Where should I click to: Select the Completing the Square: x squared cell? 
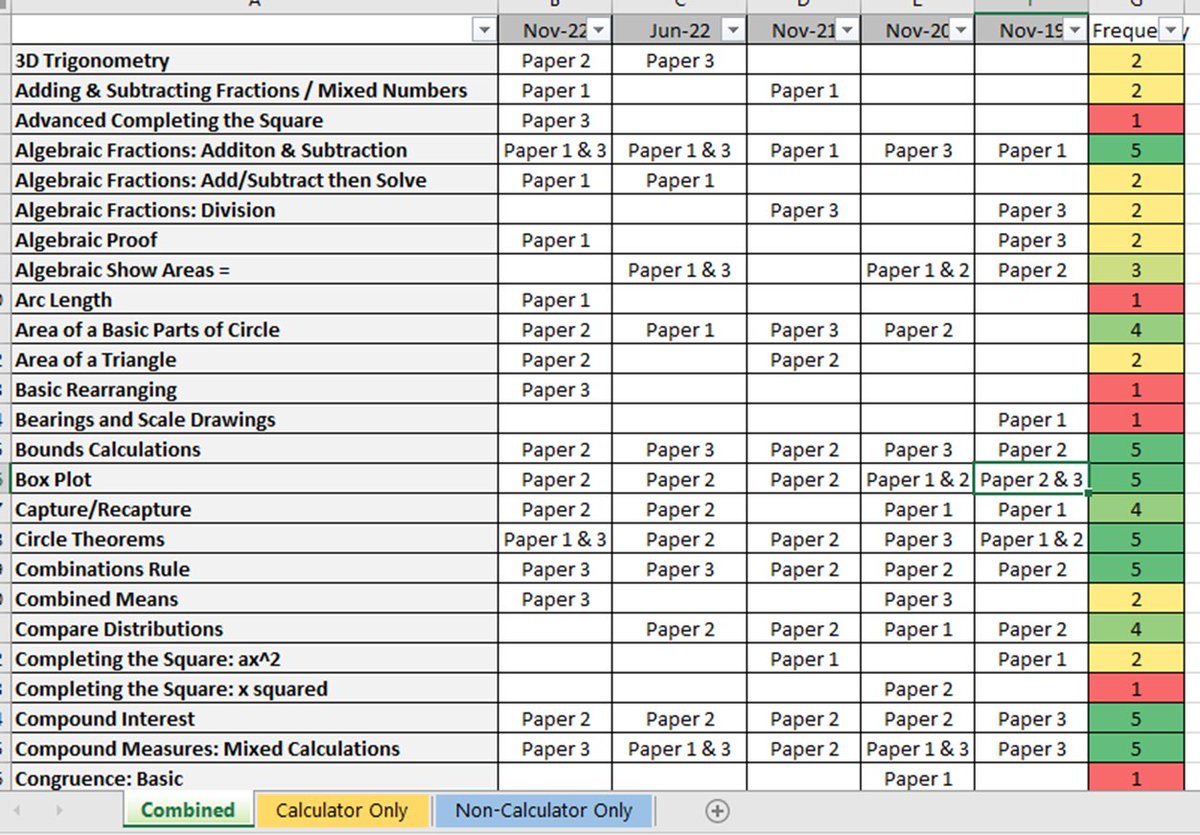pyautogui.click(x=255, y=690)
